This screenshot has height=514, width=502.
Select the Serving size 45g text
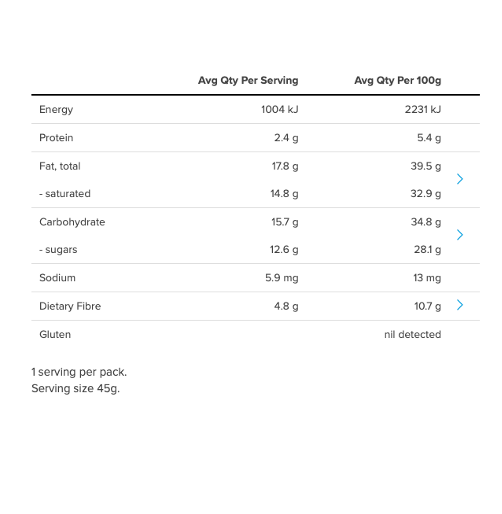(76, 389)
